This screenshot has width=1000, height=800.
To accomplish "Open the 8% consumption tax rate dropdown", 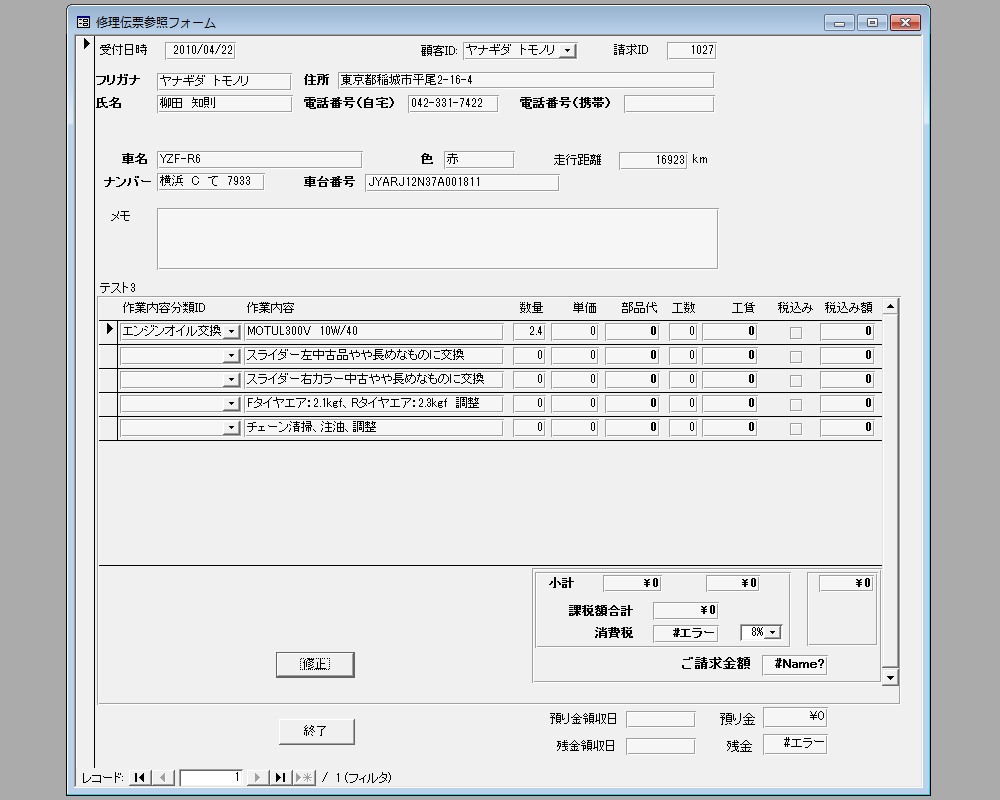I will (x=771, y=633).
